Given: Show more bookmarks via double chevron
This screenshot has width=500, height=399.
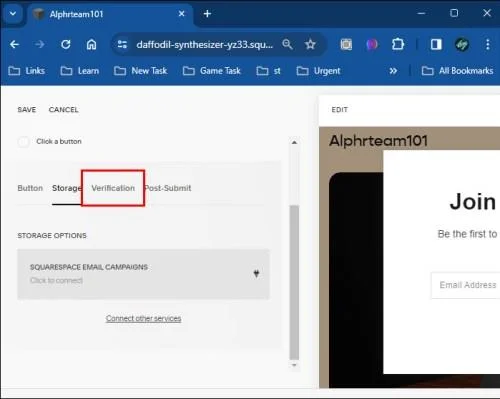Looking at the screenshot, I should pos(393,71).
